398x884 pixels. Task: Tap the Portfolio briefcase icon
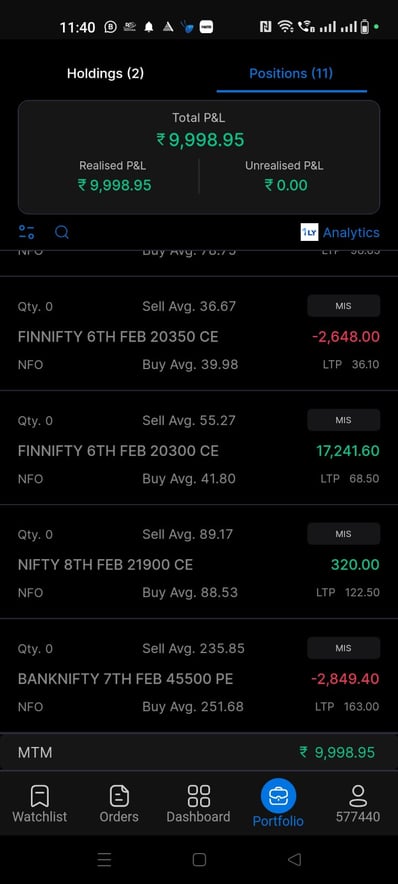(278, 795)
